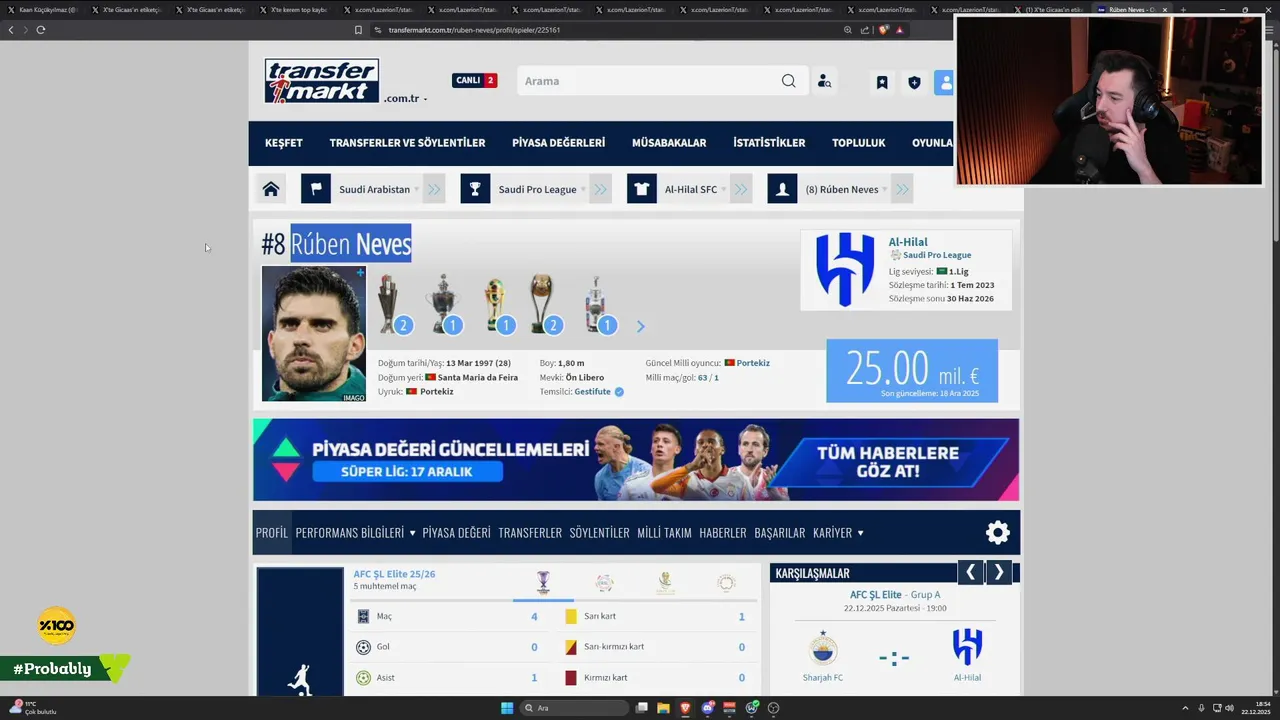Open the Windows Start menu
The image size is (1280, 720).
507,708
